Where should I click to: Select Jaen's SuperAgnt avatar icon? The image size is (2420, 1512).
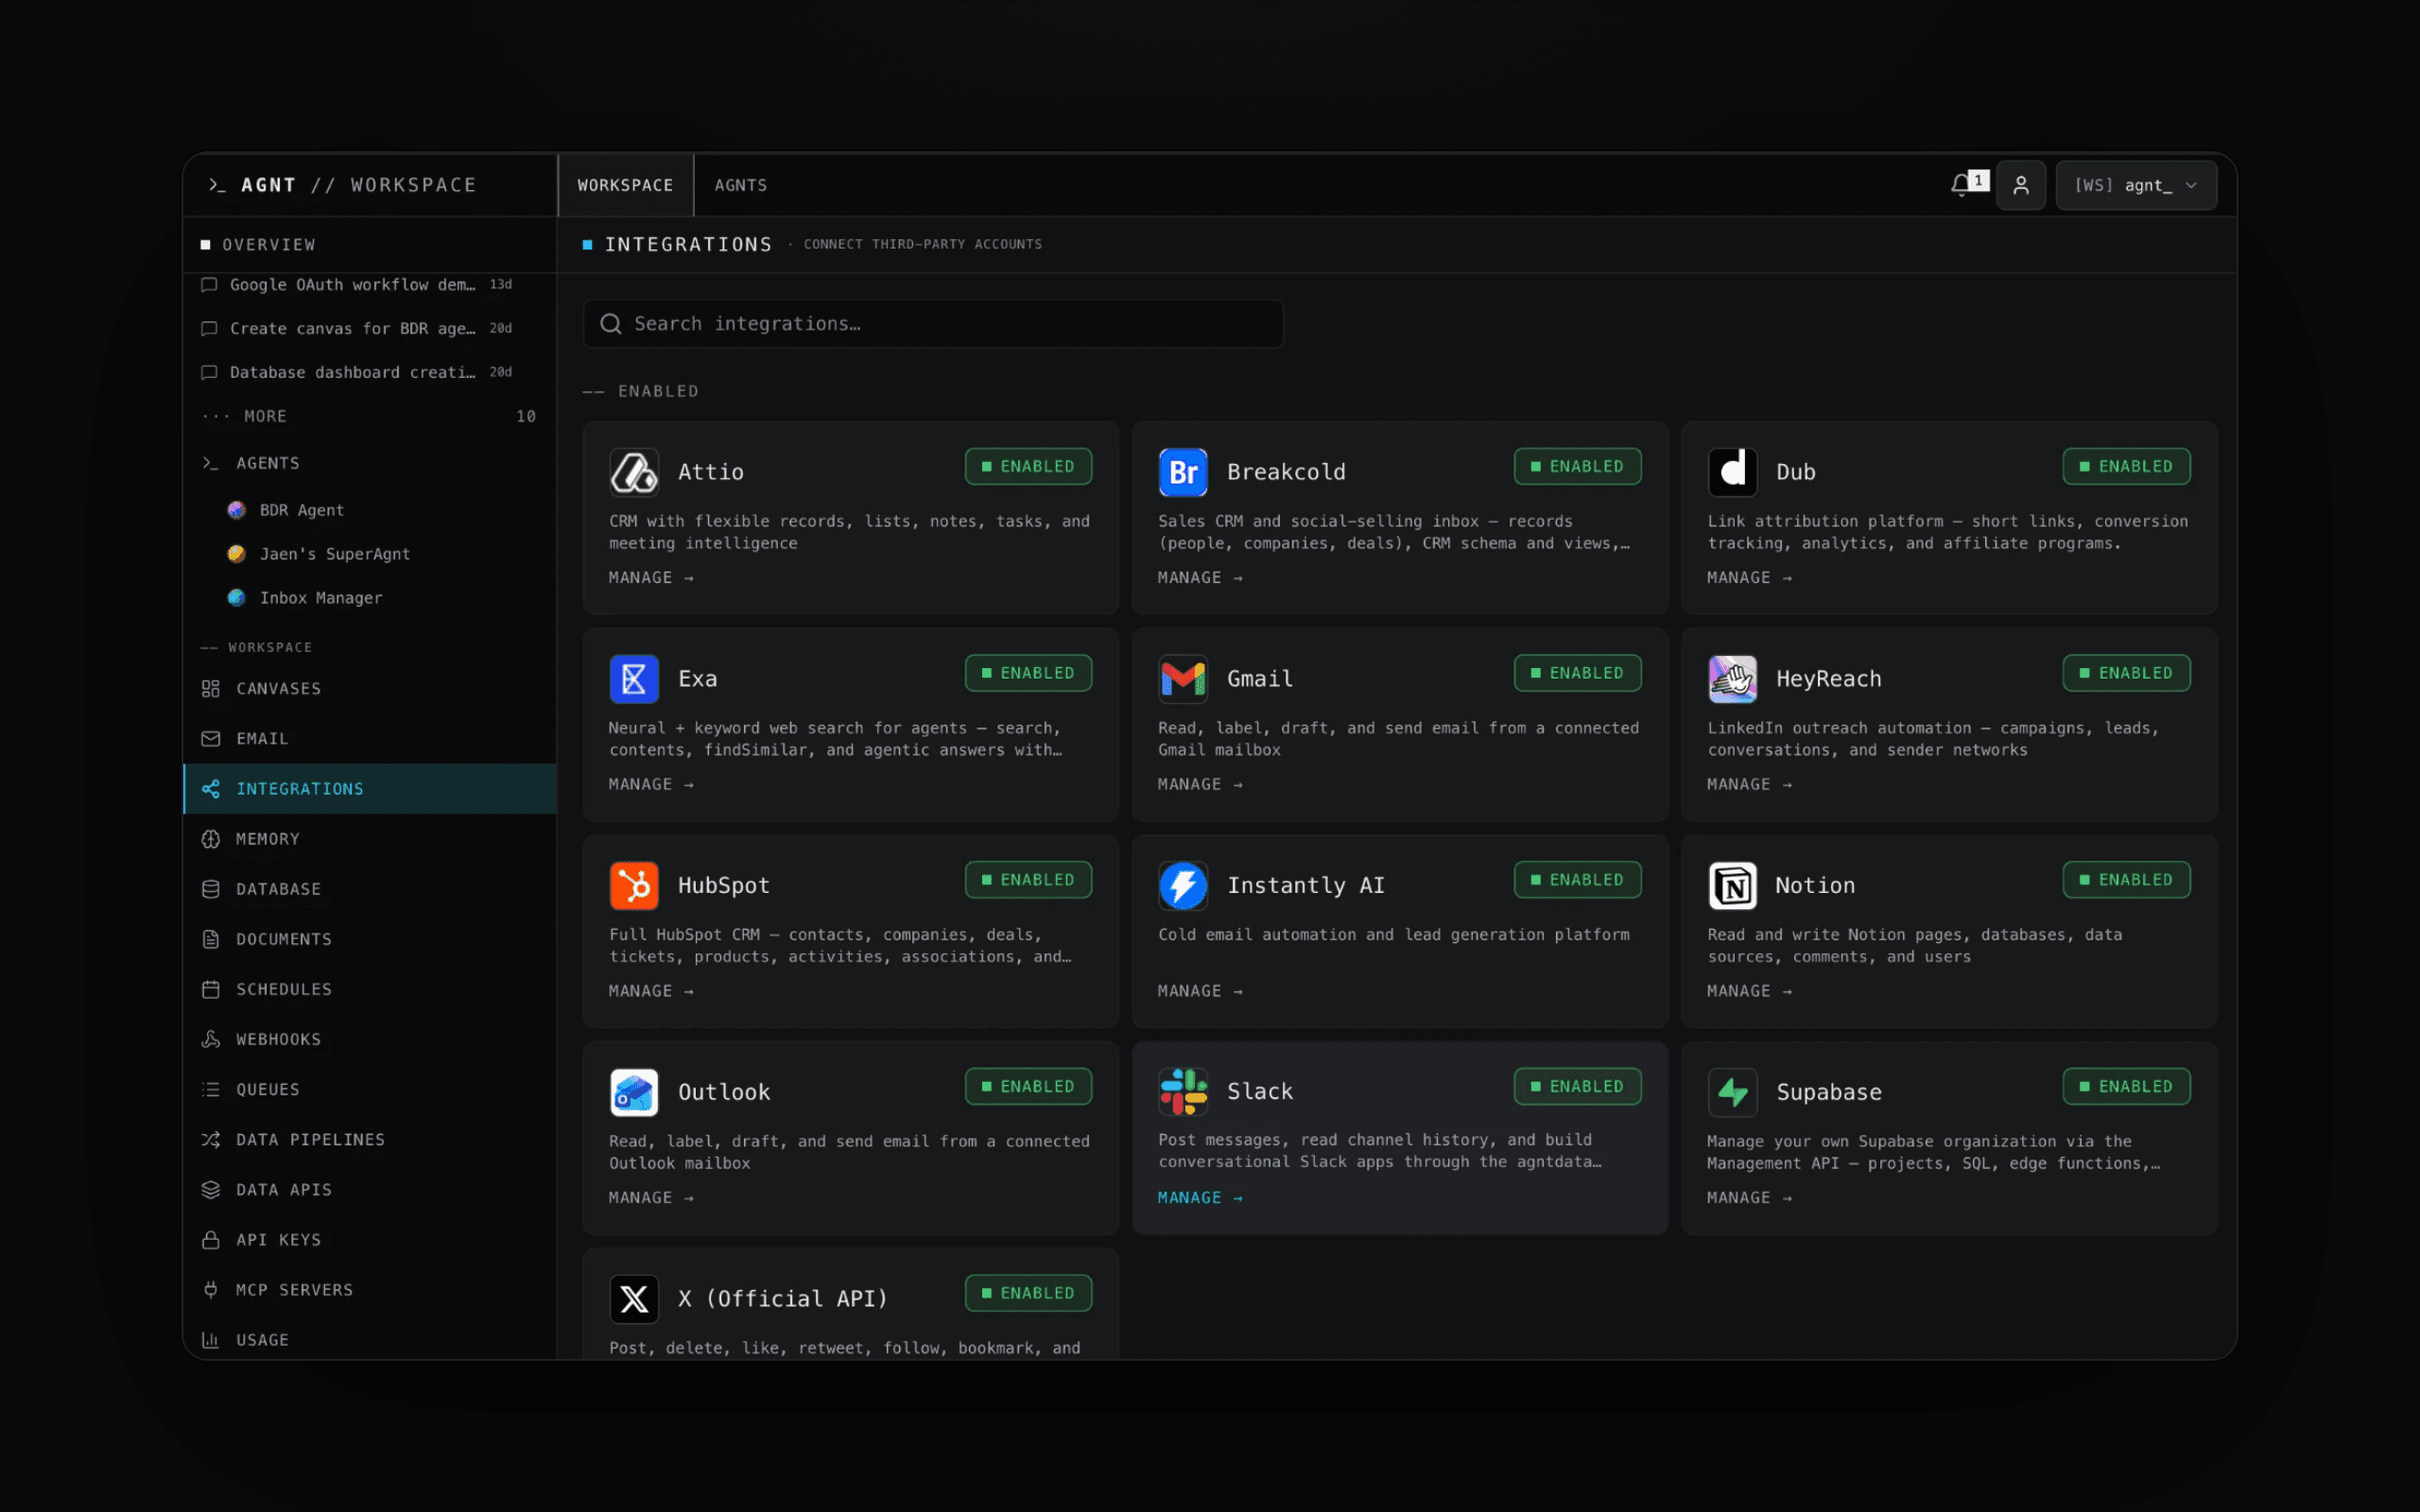(x=237, y=554)
